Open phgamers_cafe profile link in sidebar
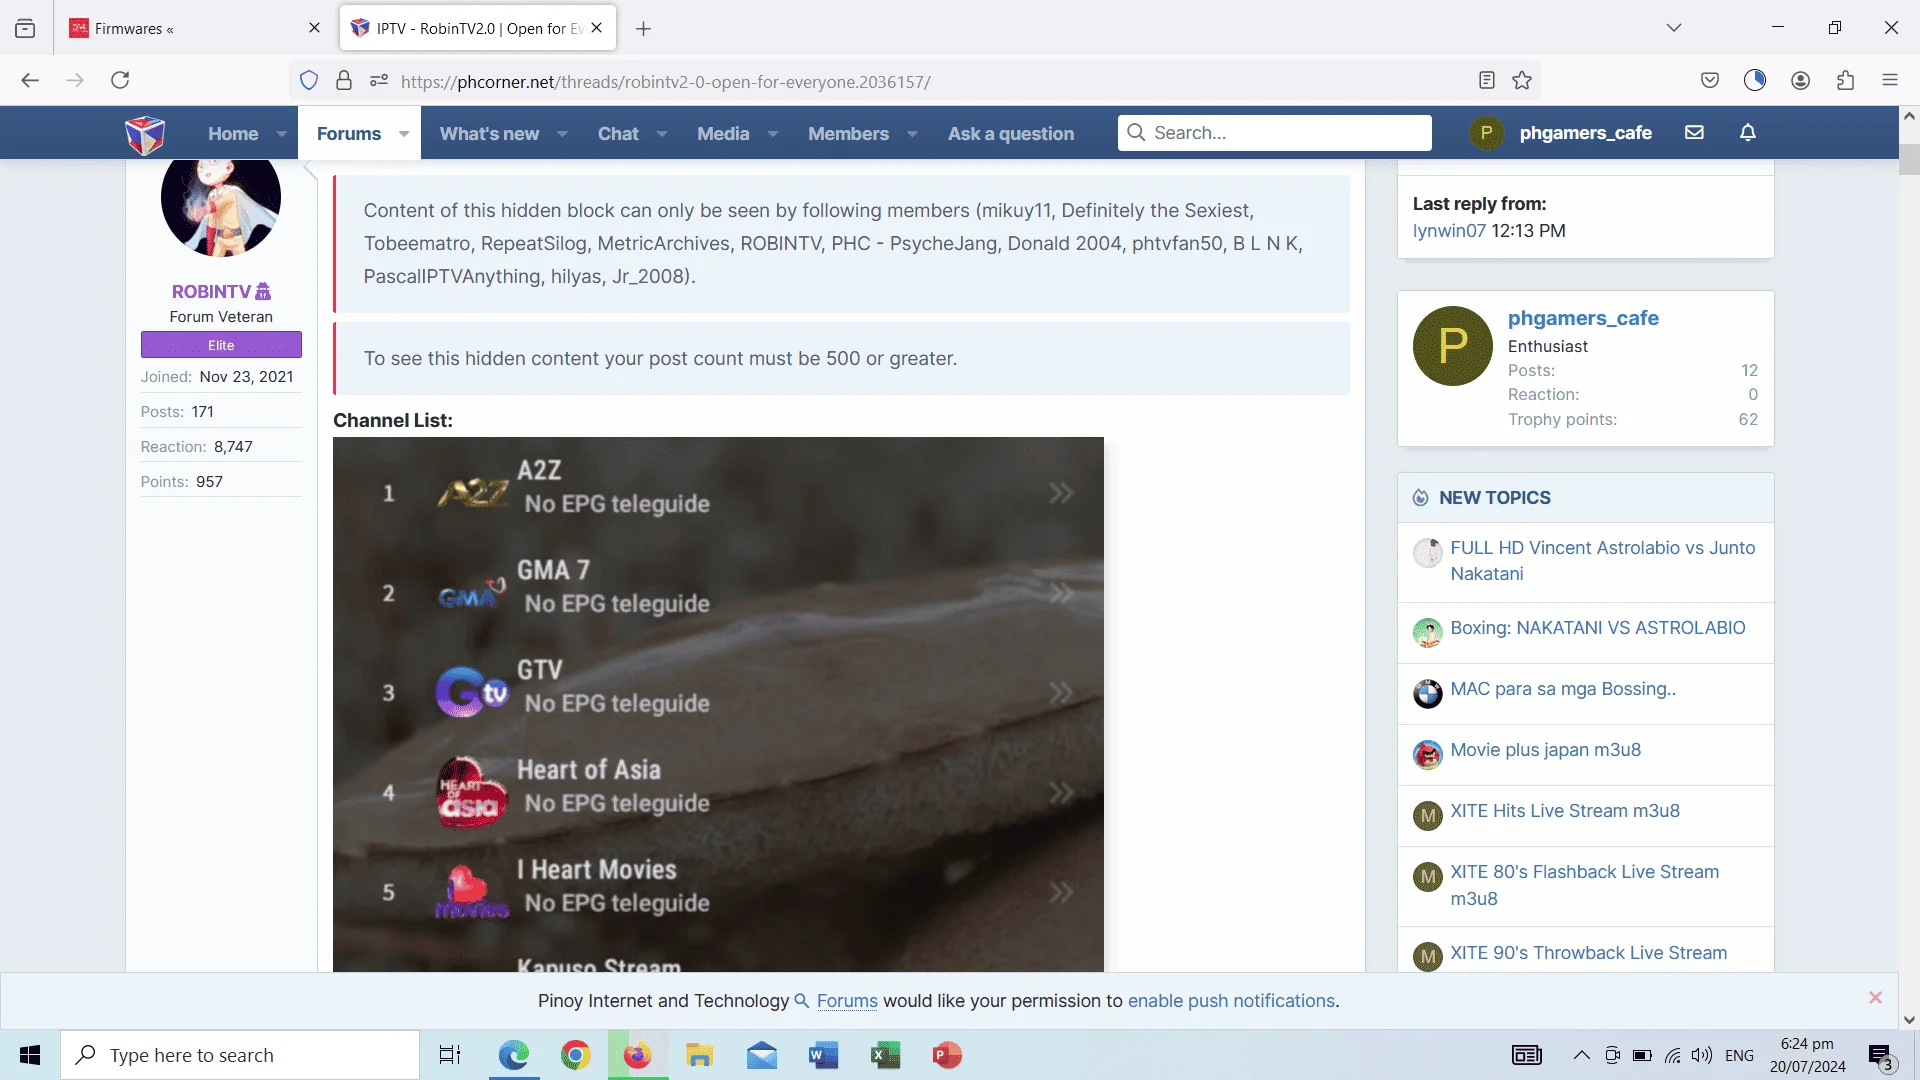 1583,318
